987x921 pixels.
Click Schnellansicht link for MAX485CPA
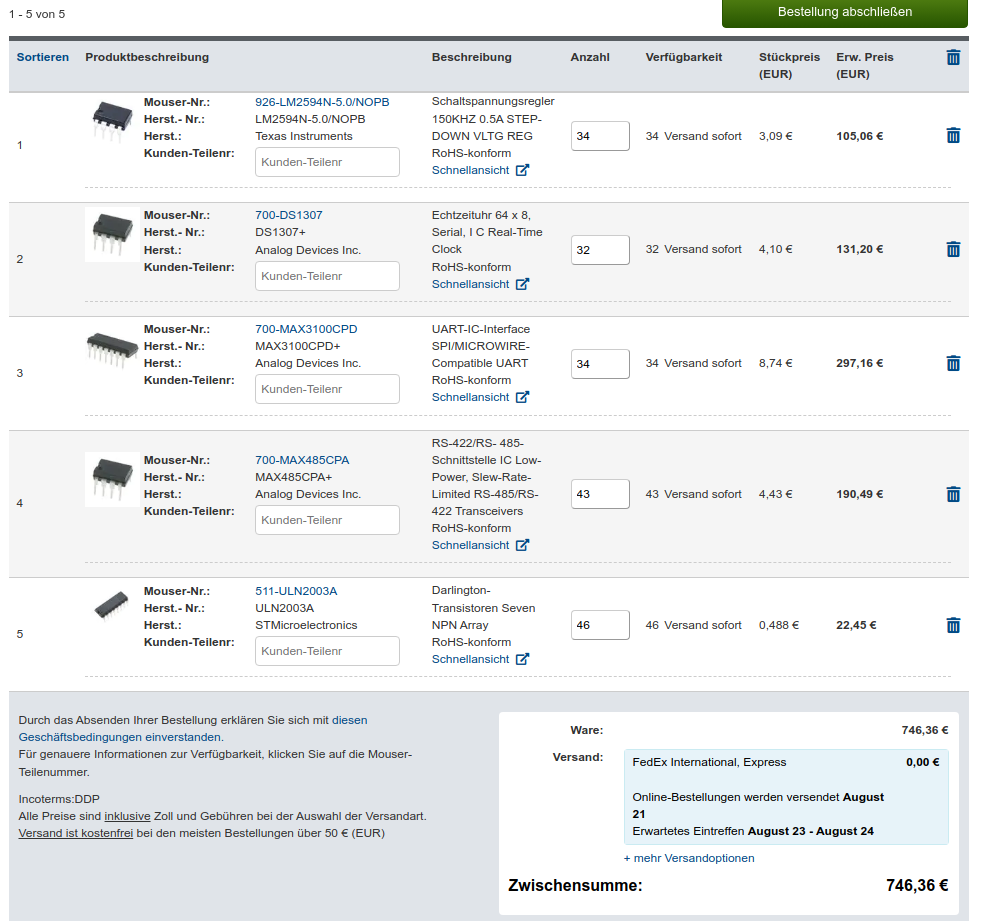point(470,545)
